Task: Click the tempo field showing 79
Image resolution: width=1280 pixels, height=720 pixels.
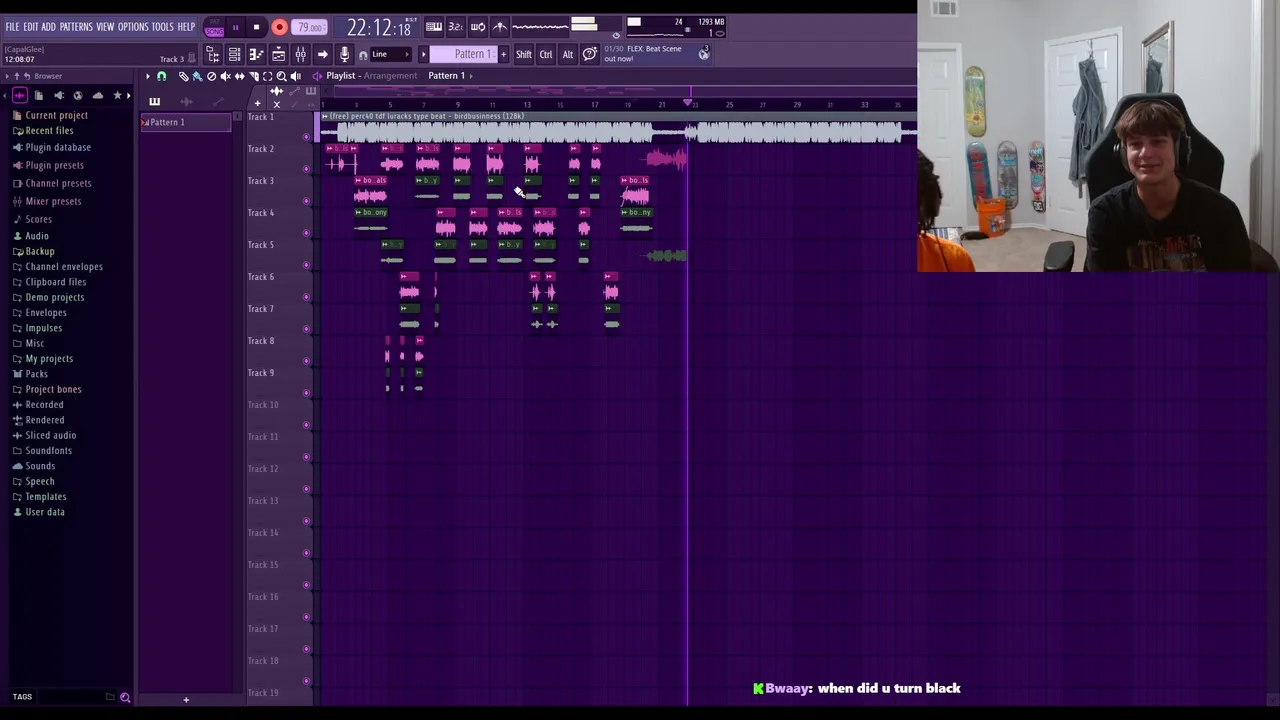Action: pos(310,28)
